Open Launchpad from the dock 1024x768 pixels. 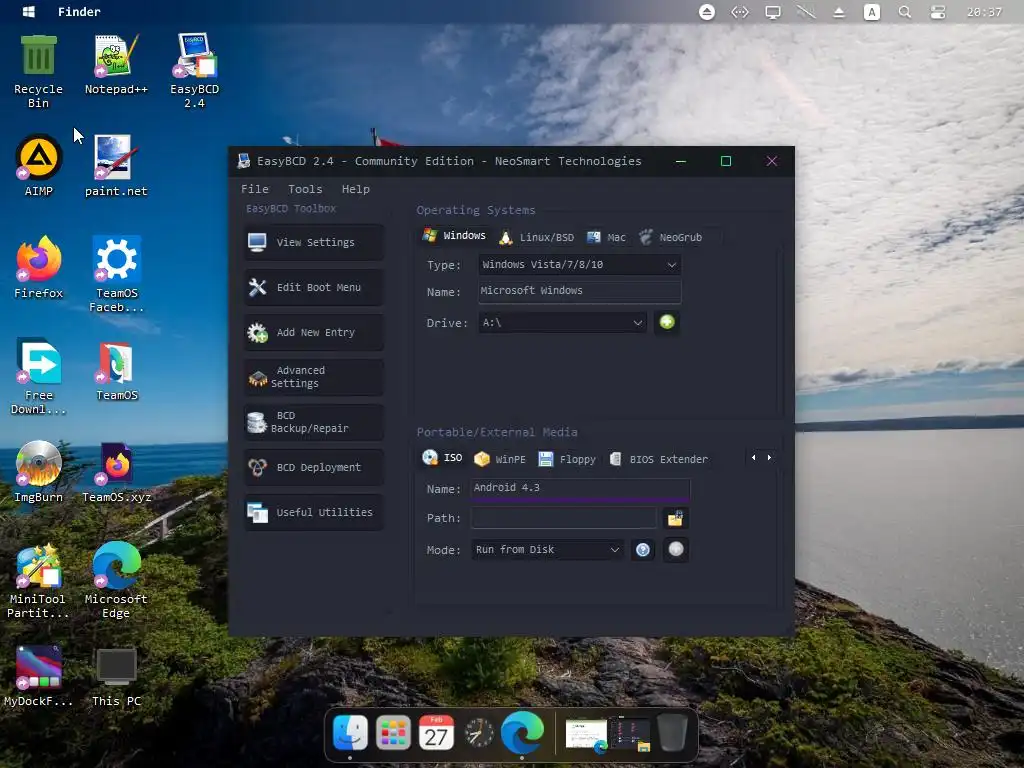pos(393,733)
